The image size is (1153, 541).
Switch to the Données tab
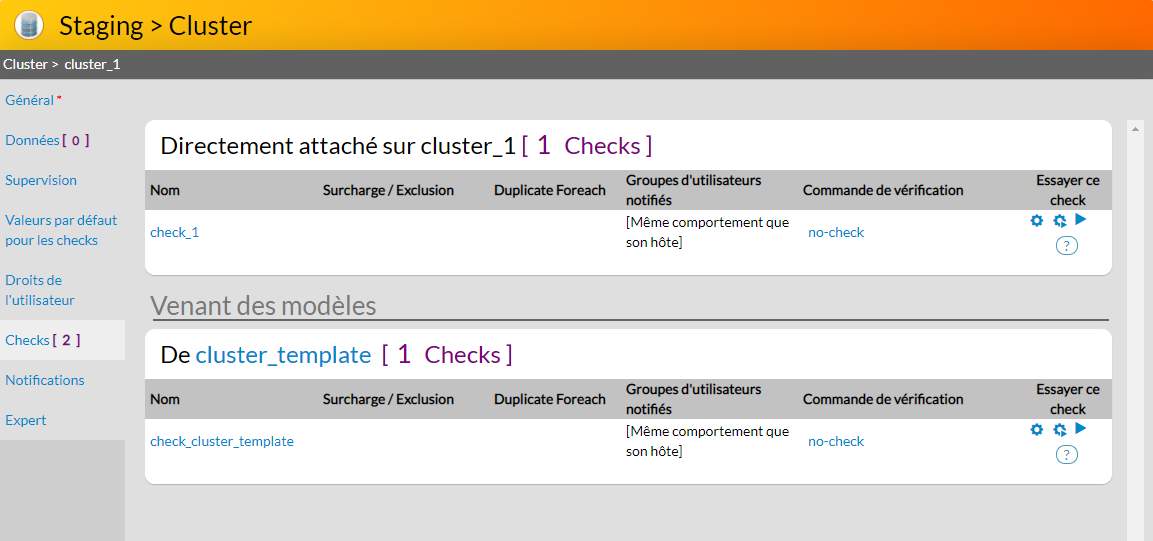32,140
